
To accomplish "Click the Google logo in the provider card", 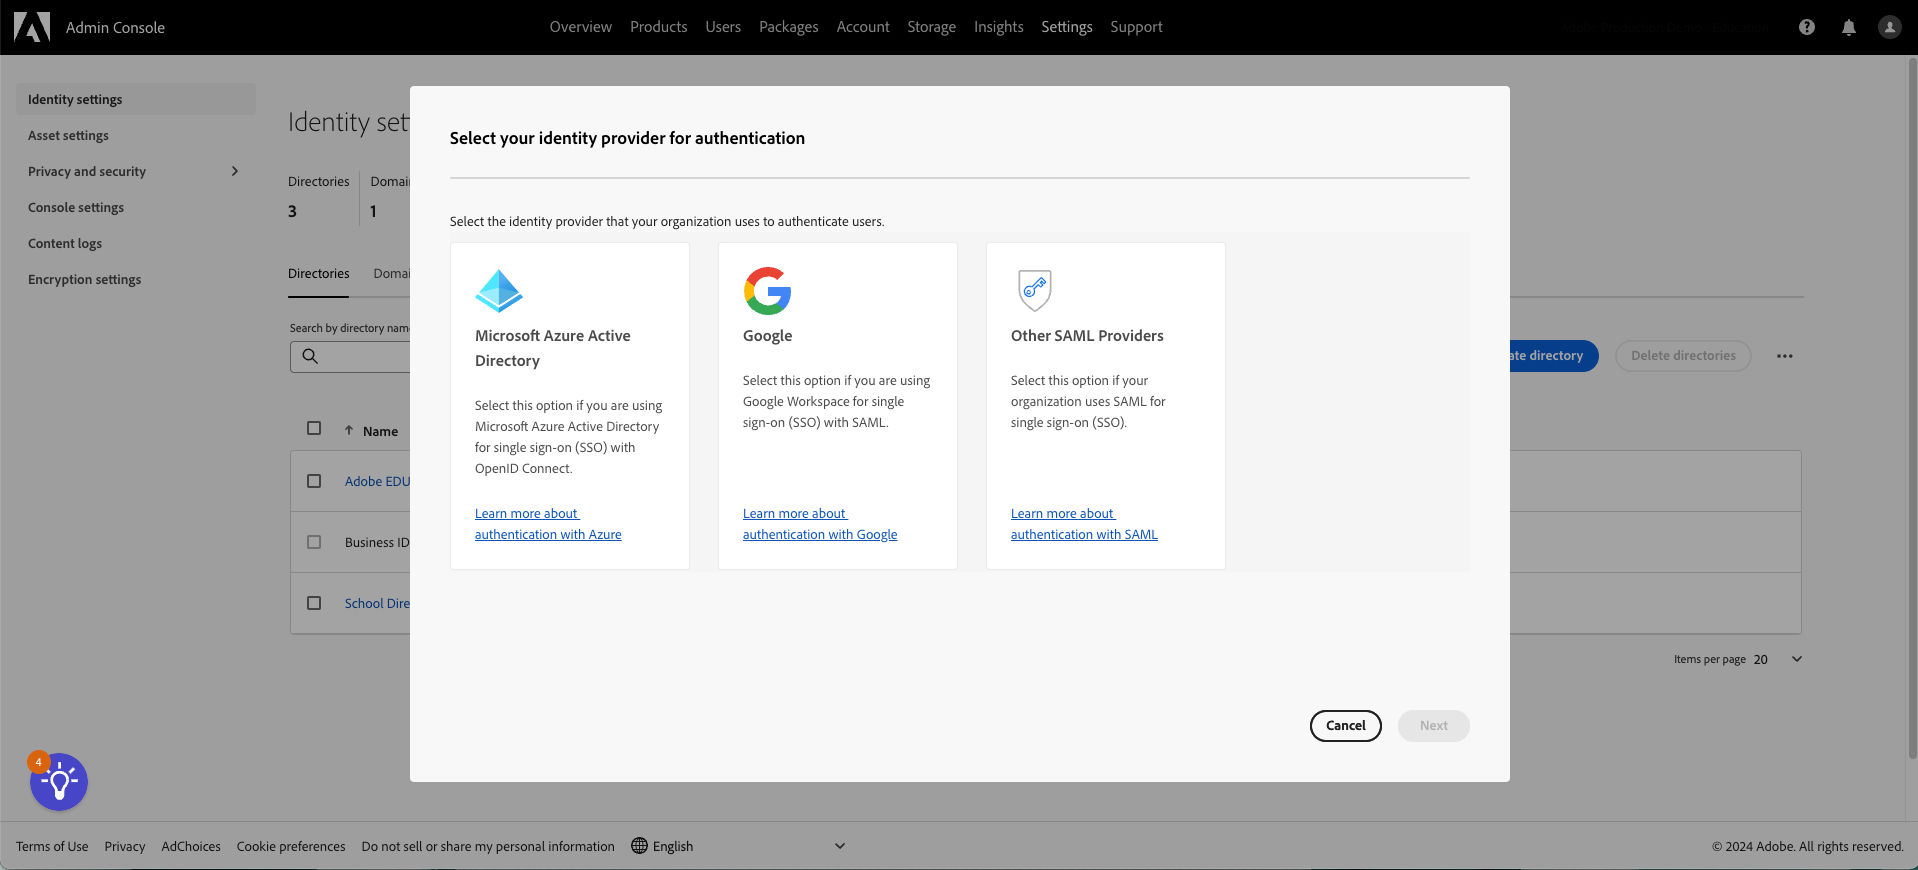I will coord(767,291).
